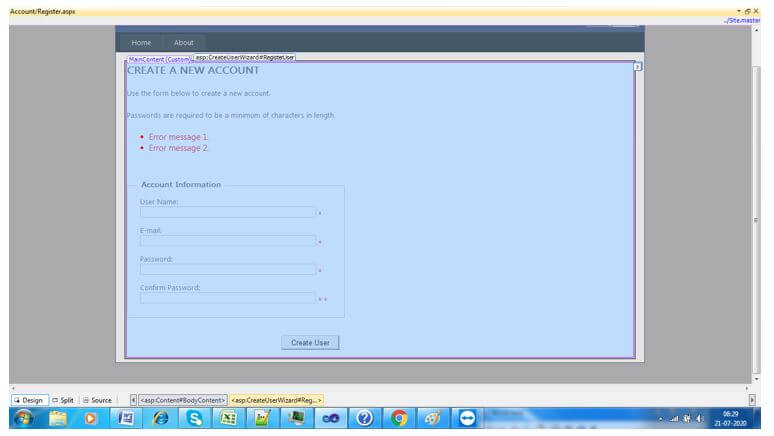Image resolution: width=774 pixels, height=436 pixels.
Task: Click the designer vertical scrollbar thumb
Action: point(756,220)
